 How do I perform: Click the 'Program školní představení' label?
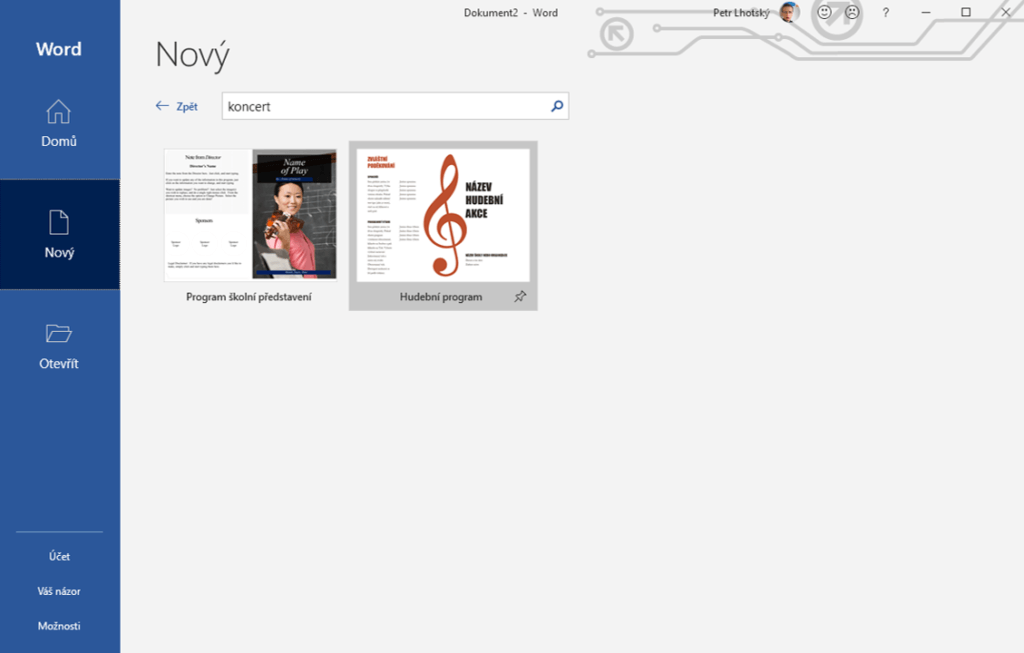coord(249,297)
